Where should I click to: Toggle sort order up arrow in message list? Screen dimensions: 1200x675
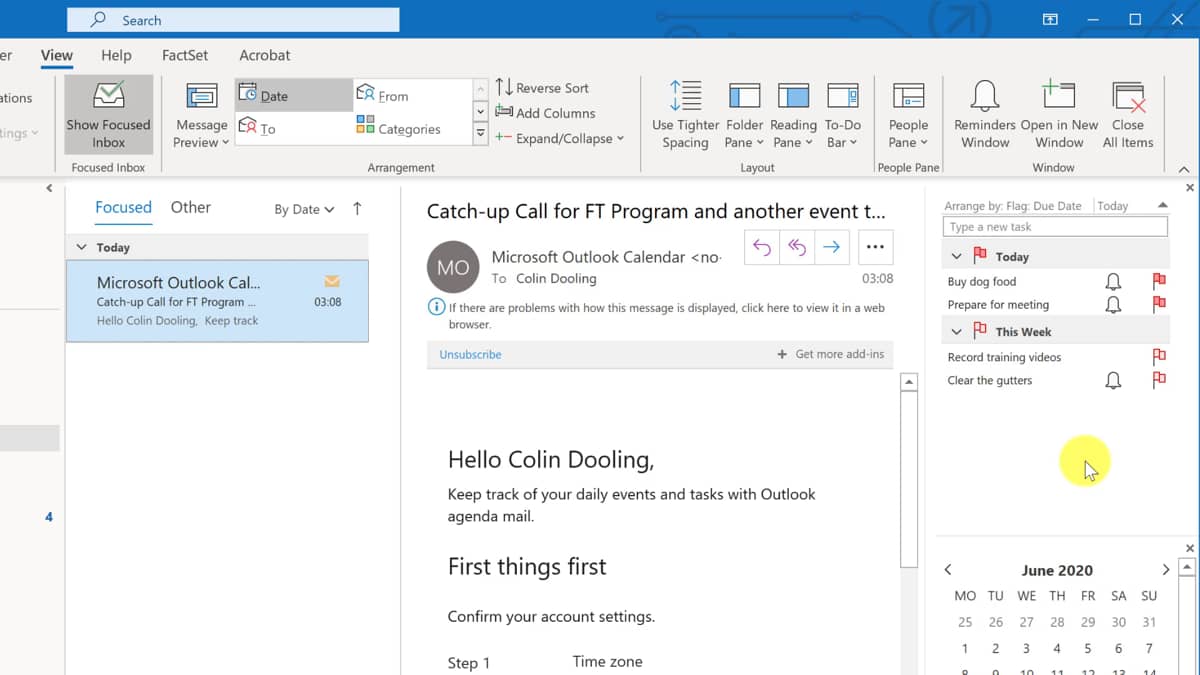tap(357, 209)
